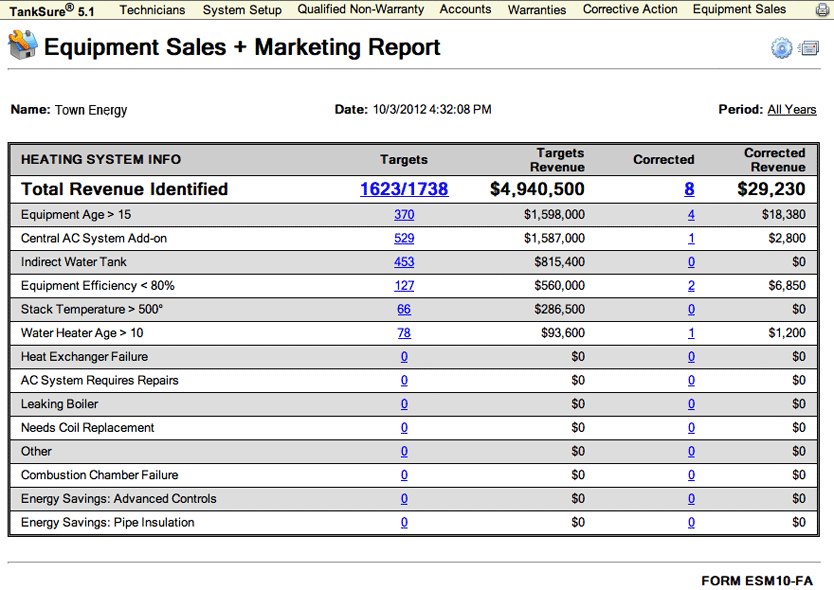Image resolution: width=834 pixels, height=590 pixels.
Task: Click the Total Revenue Identified label
Action: pos(124,189)
